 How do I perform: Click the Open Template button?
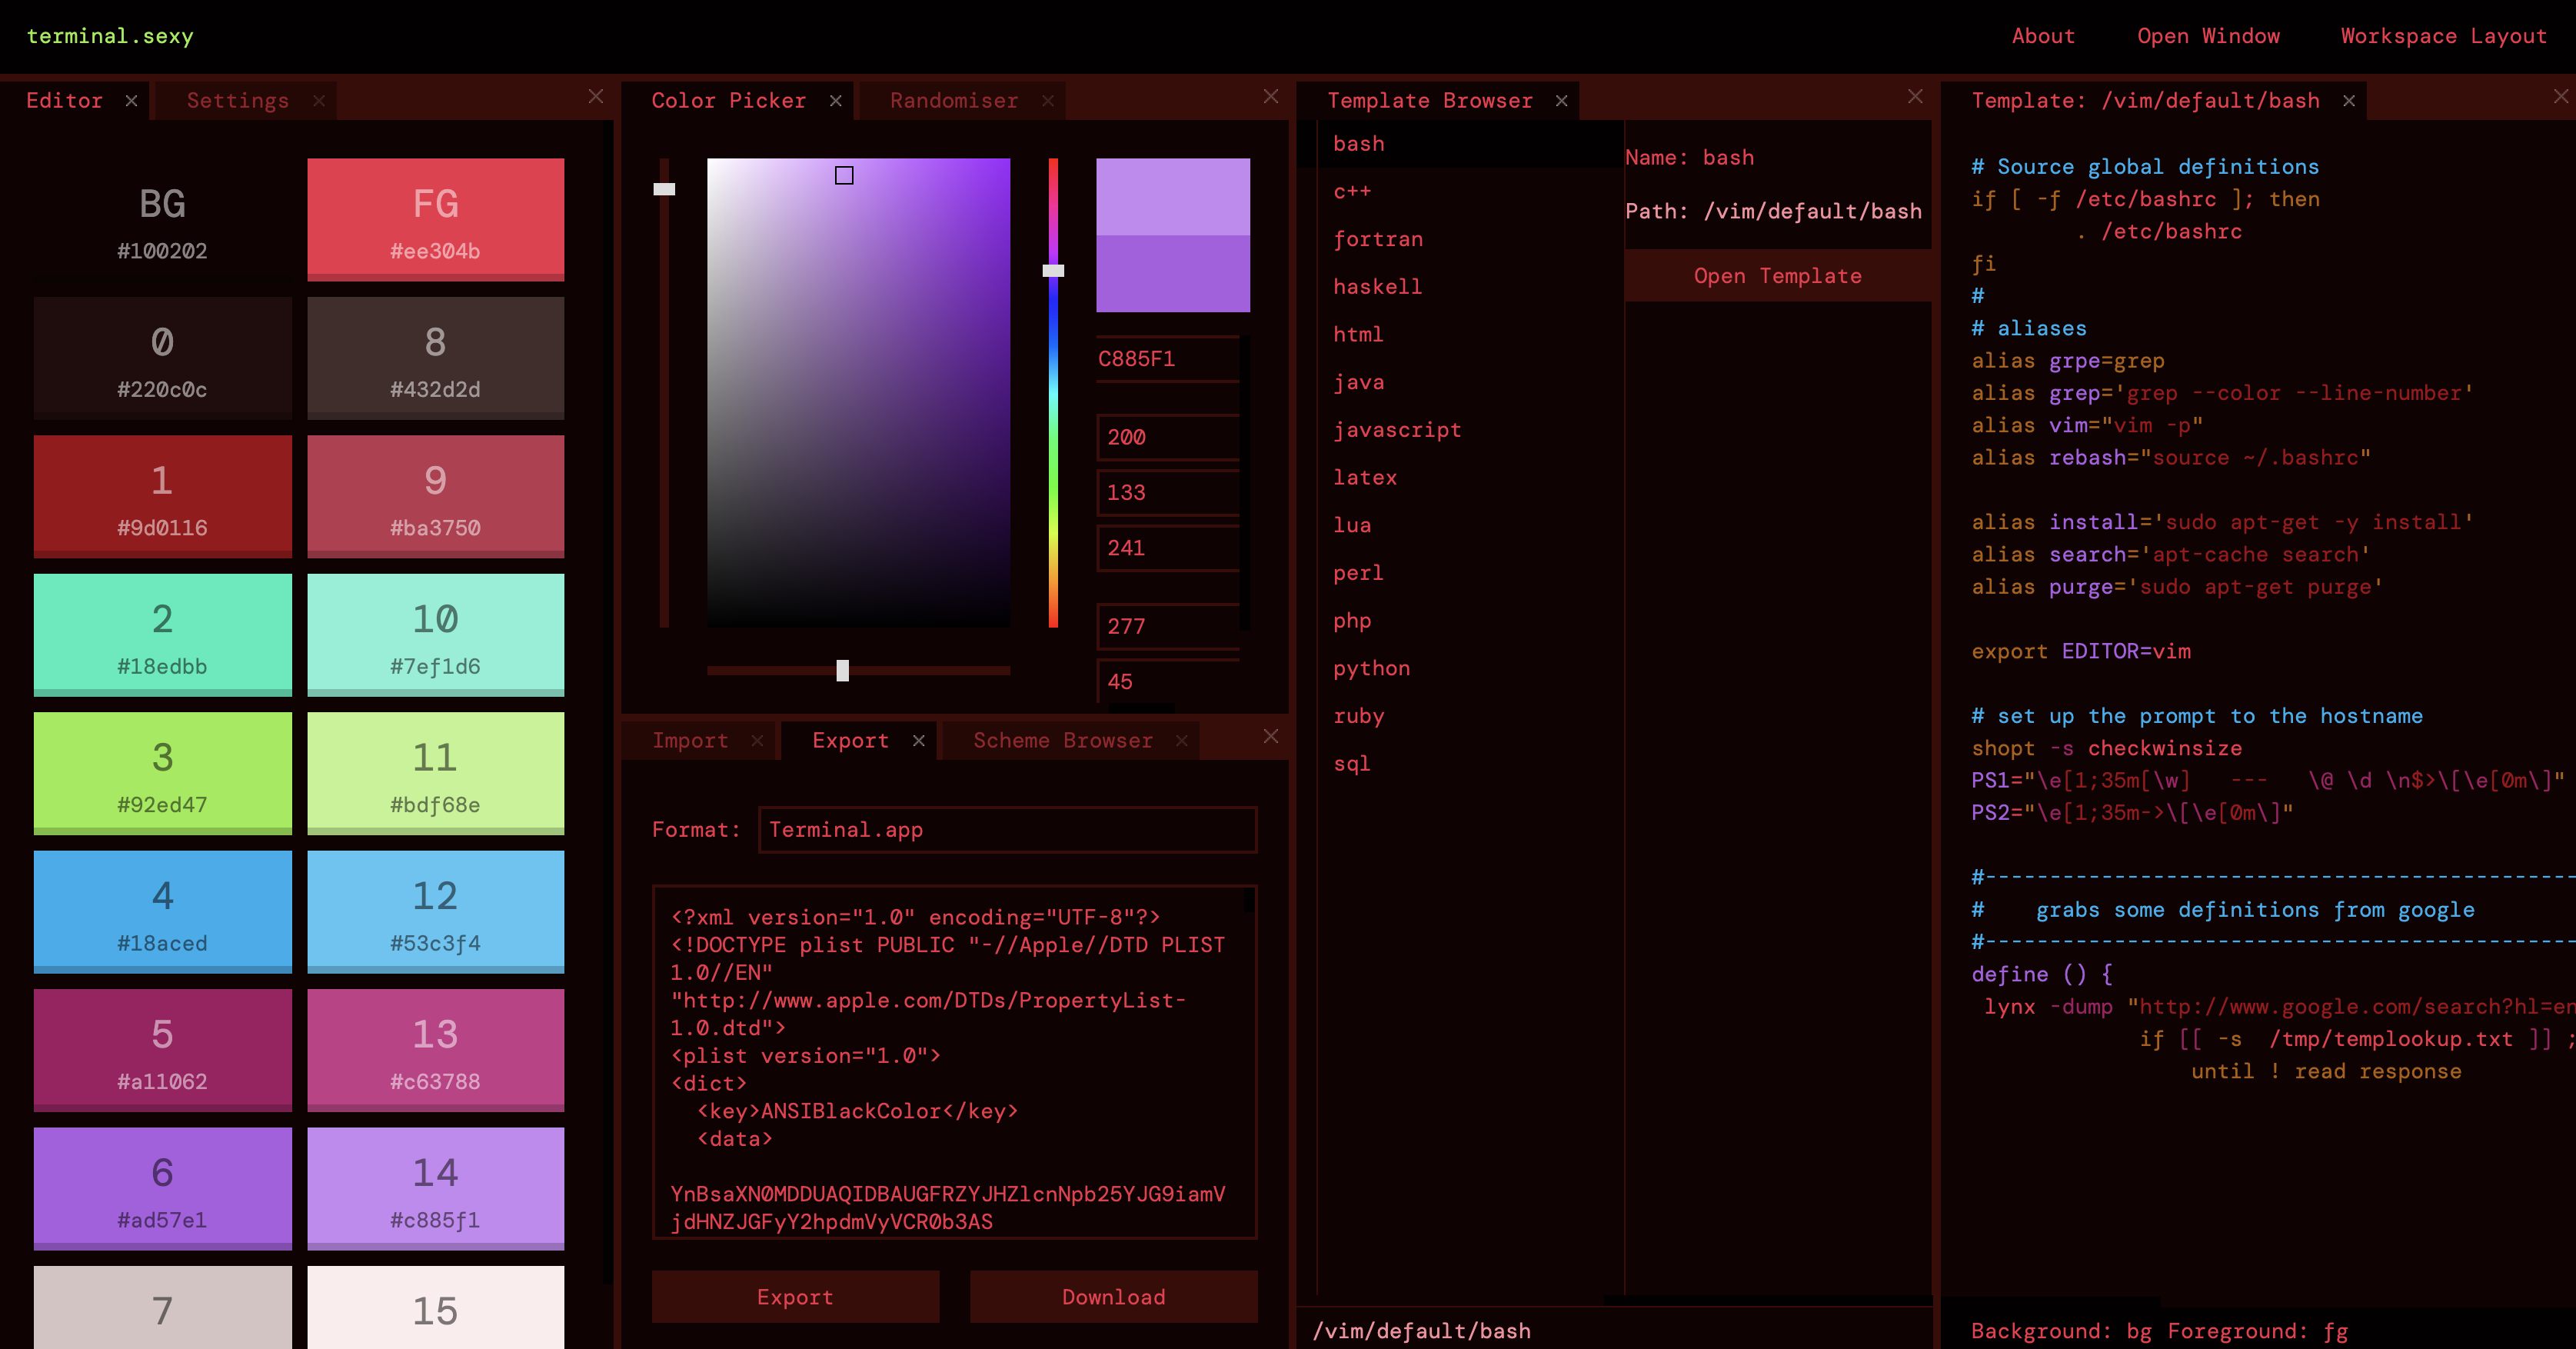point(1777,276)
